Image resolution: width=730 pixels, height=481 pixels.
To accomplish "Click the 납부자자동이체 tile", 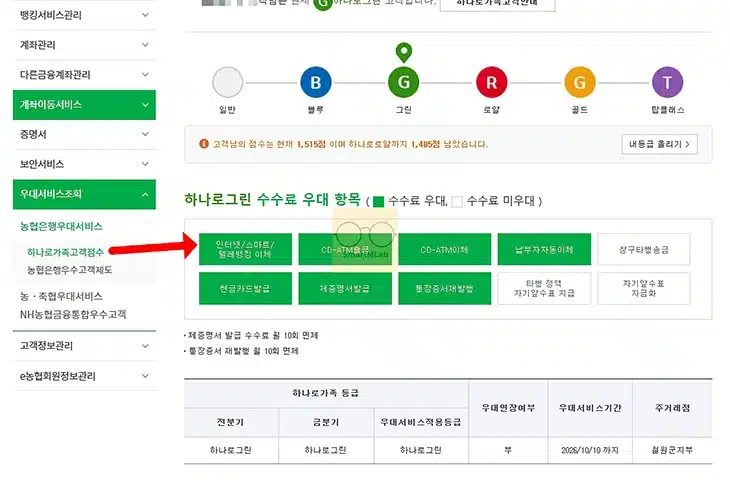I will [544, 249].
